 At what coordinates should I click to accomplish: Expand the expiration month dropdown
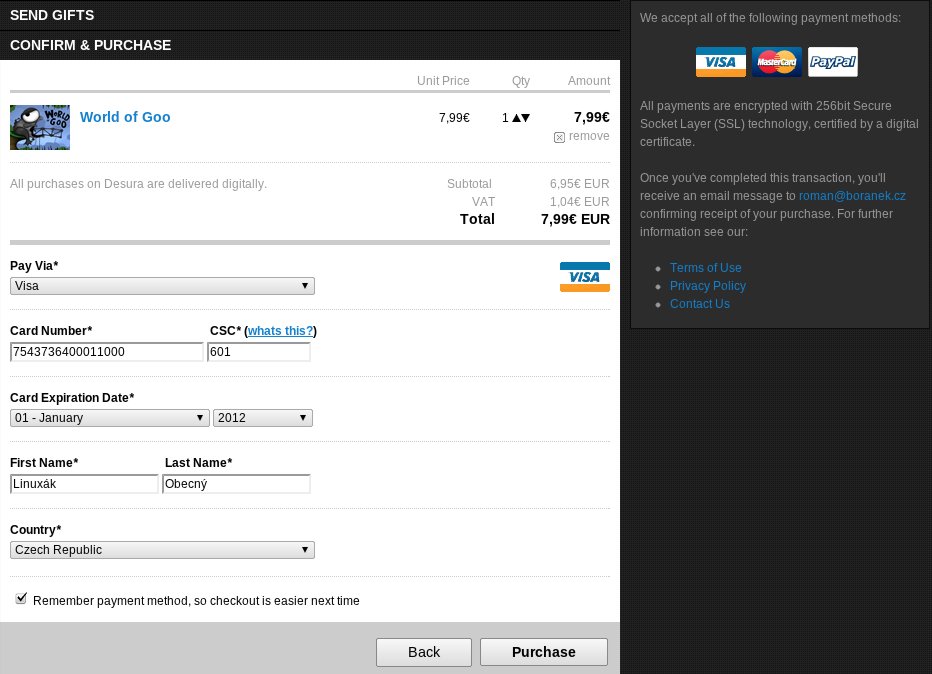point(109,418)
